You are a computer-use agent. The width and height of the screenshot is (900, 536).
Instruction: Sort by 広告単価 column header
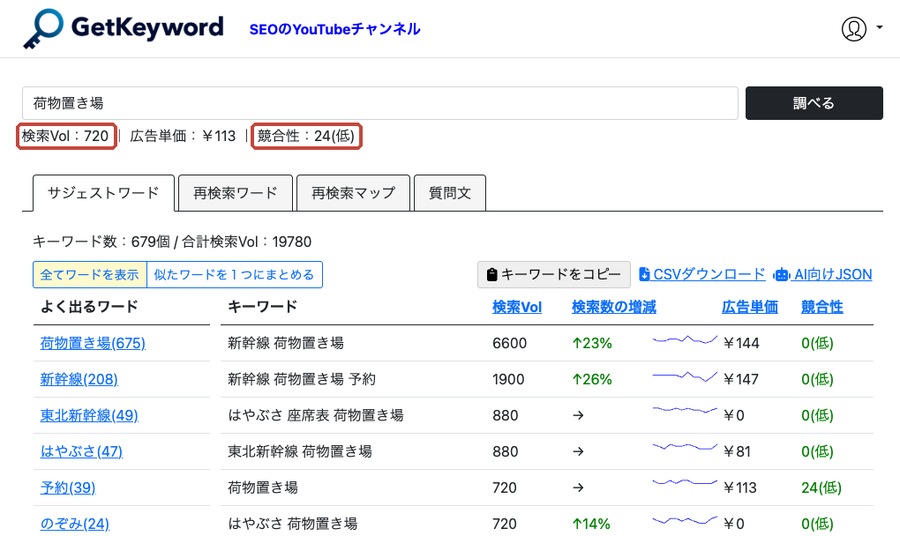[x=750, y=307]
